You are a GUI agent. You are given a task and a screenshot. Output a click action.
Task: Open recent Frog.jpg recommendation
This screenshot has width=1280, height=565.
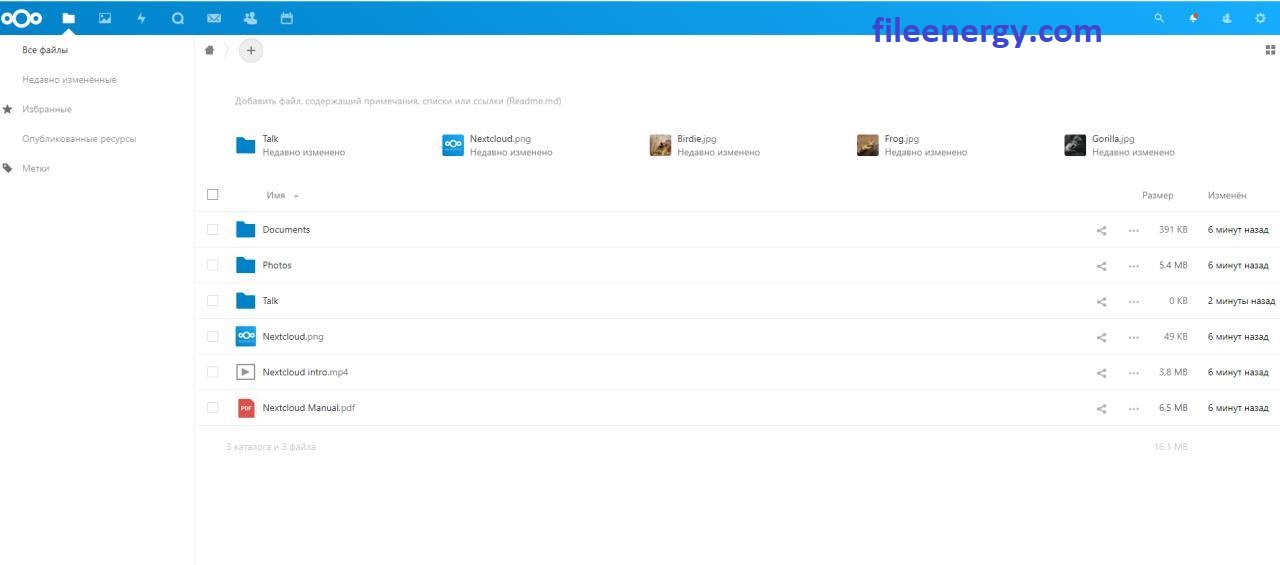click(912, 146)
